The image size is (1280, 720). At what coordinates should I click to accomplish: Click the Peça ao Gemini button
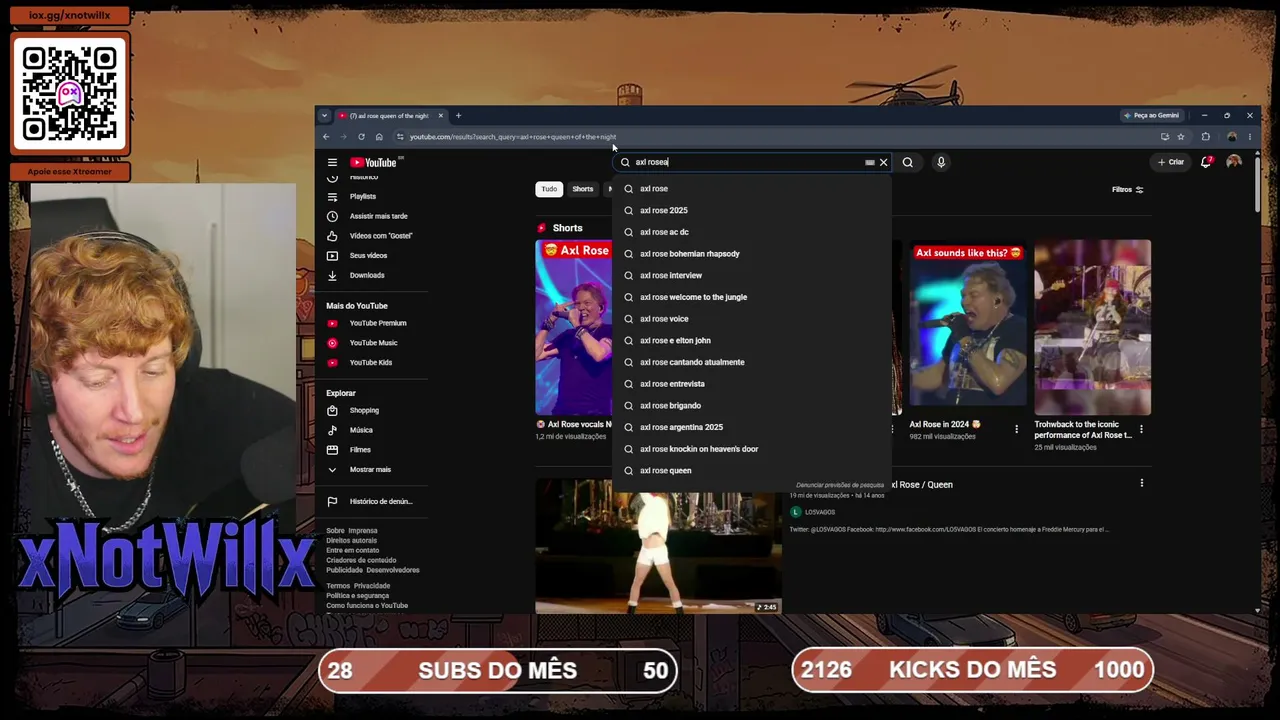tap(1152, 115)
